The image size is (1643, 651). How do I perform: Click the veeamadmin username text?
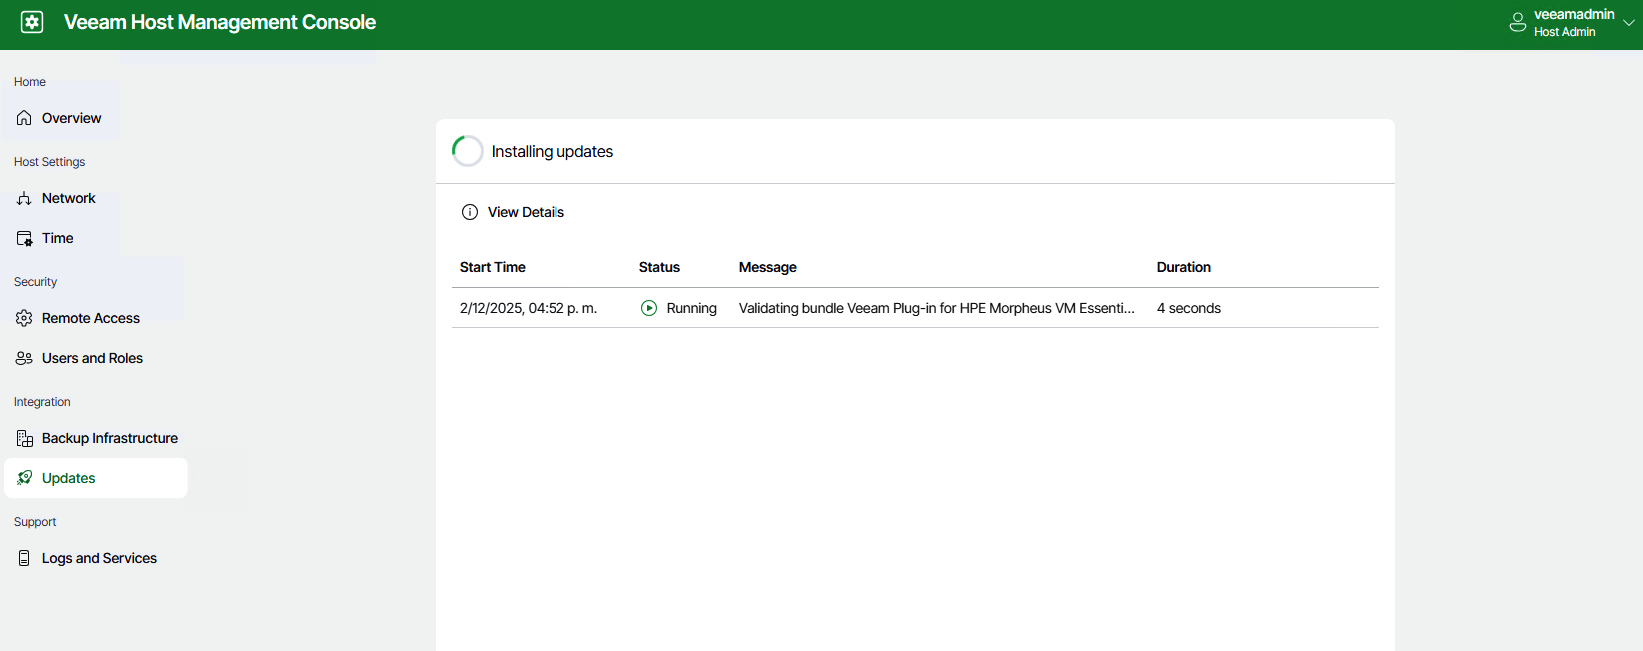pyautogui.click(x=1574, y=14)
